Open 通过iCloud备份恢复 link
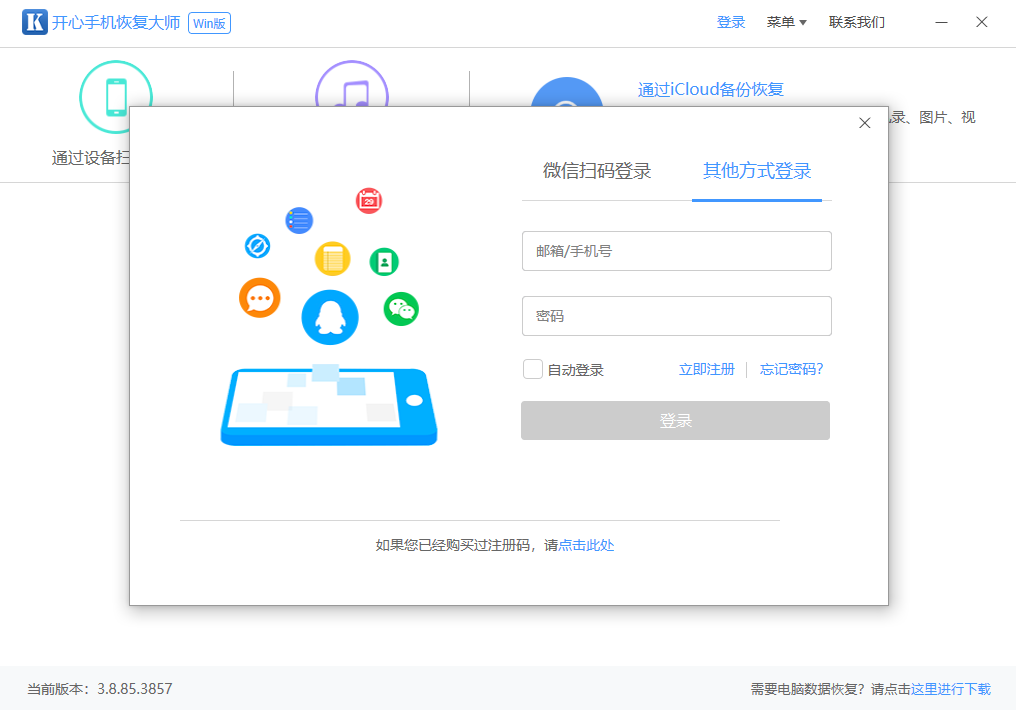Image resolution: width=1016 pixels, height=710 pixels. (x=711, y=89)
